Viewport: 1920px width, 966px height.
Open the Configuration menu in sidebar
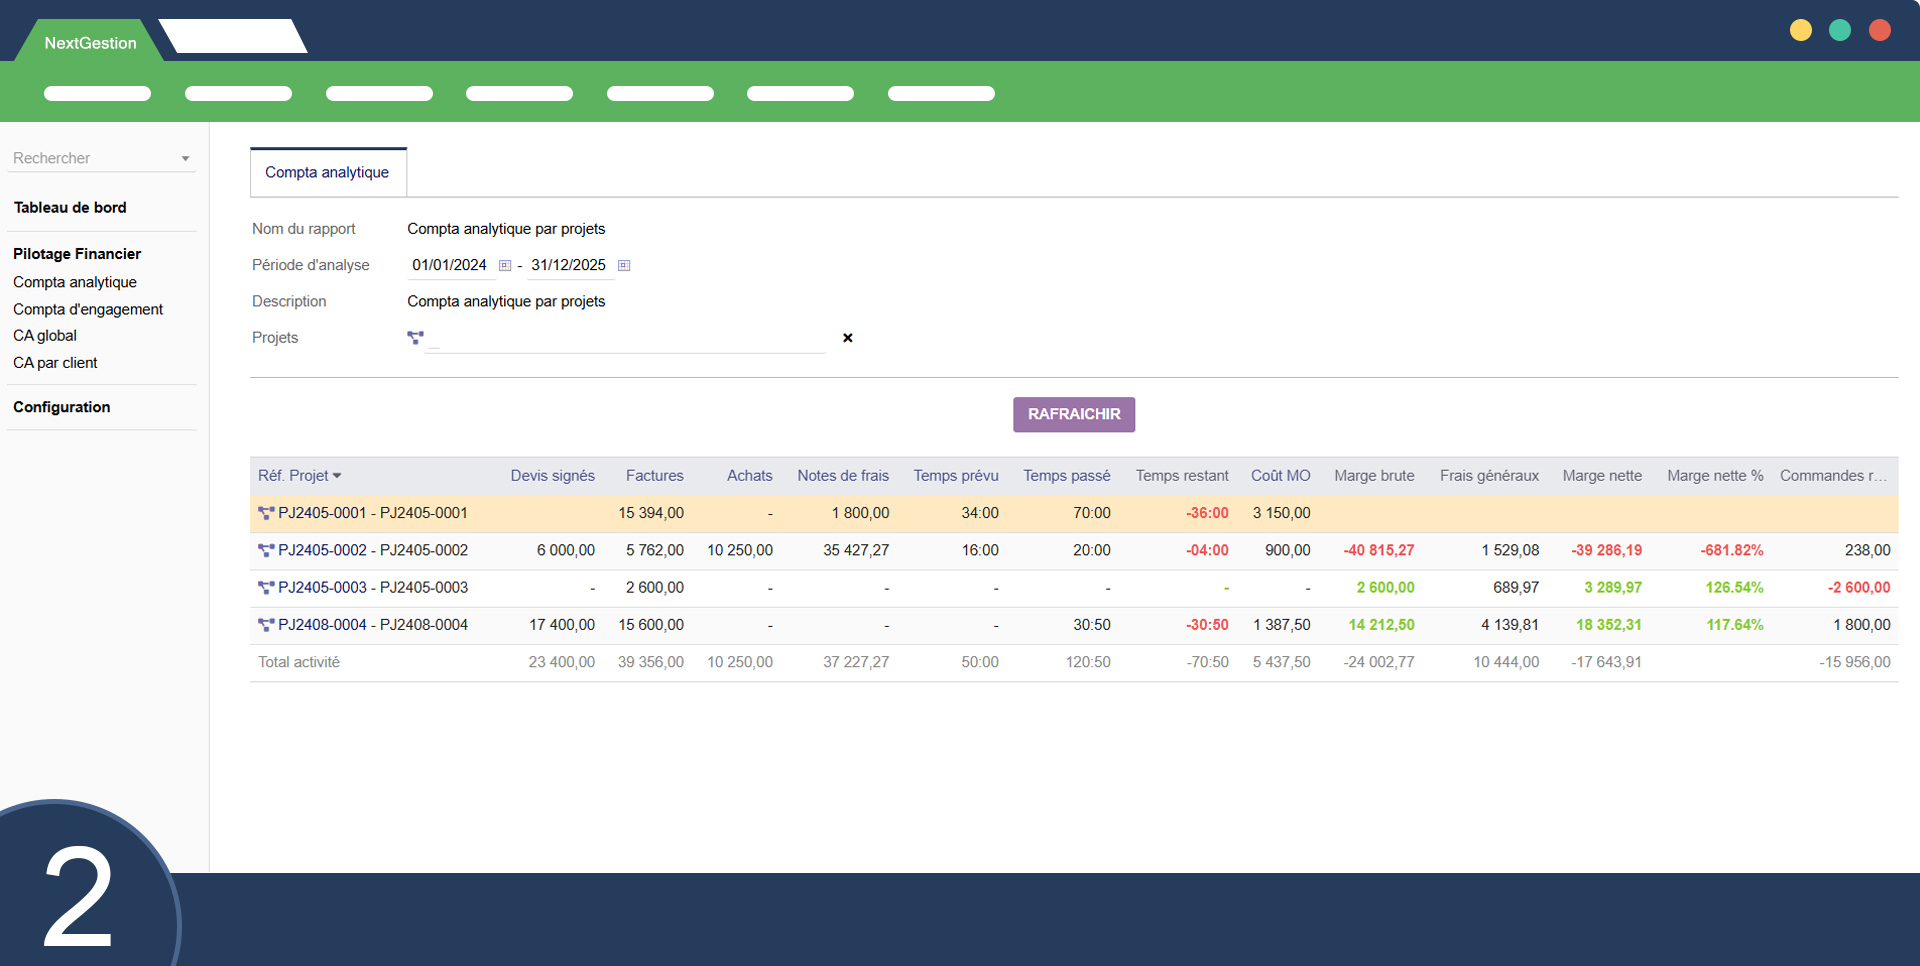coord(62,407)
